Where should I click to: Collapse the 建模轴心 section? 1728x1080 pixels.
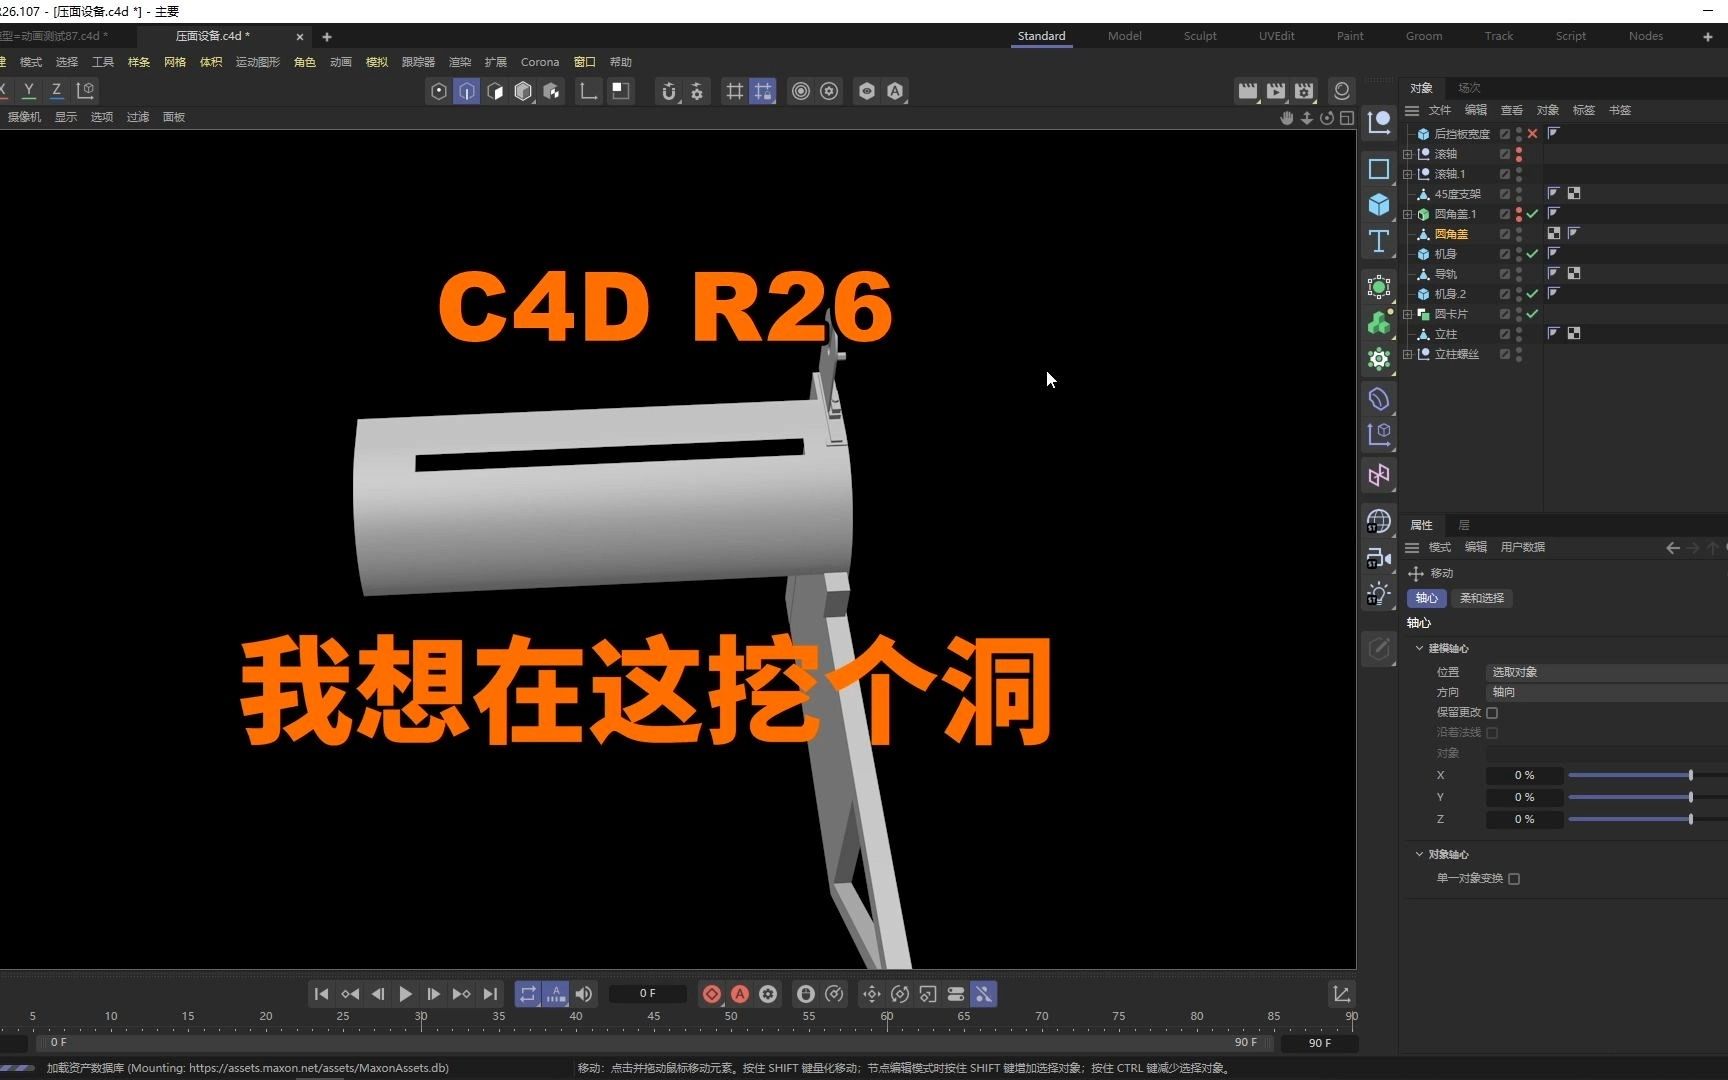pos(1419,647)
